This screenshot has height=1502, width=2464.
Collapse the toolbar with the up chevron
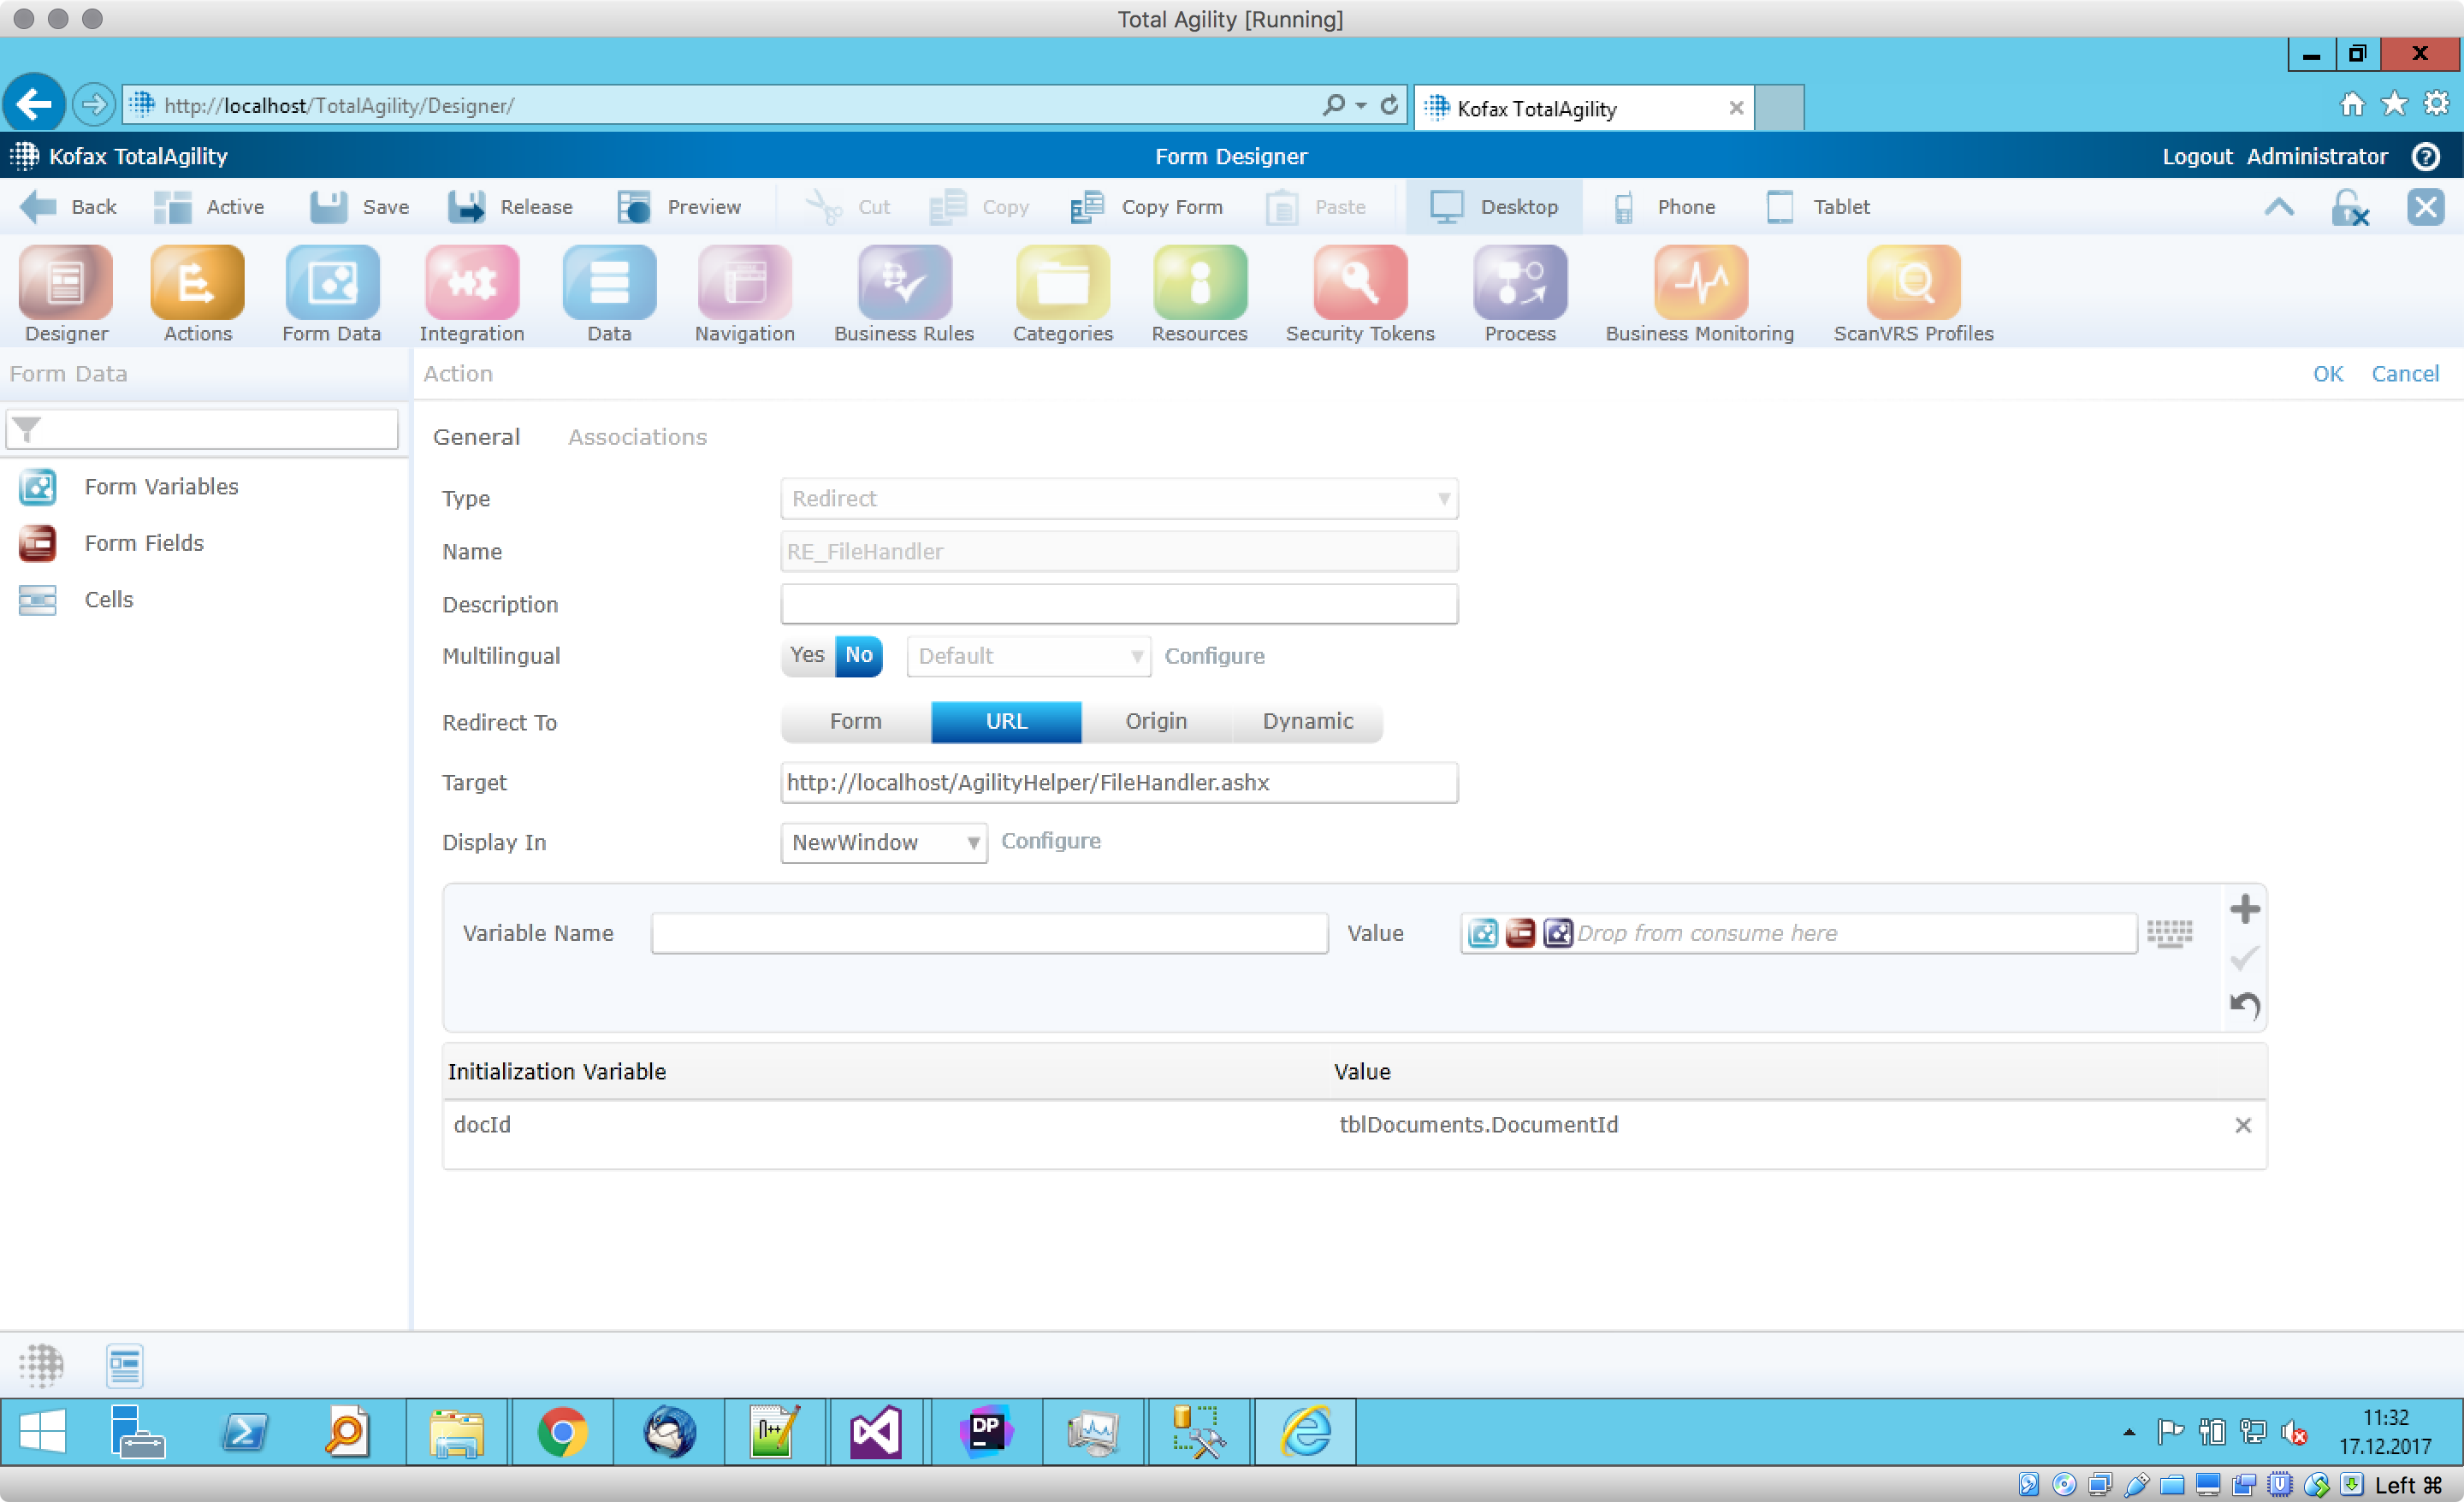tap(2278, 207)
